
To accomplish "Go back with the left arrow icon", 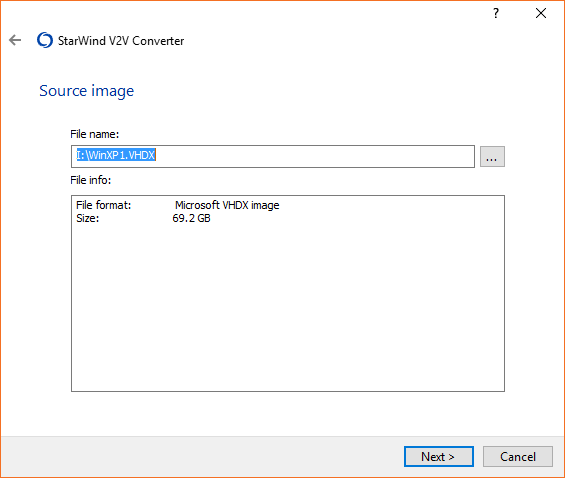I will [15, 40].
